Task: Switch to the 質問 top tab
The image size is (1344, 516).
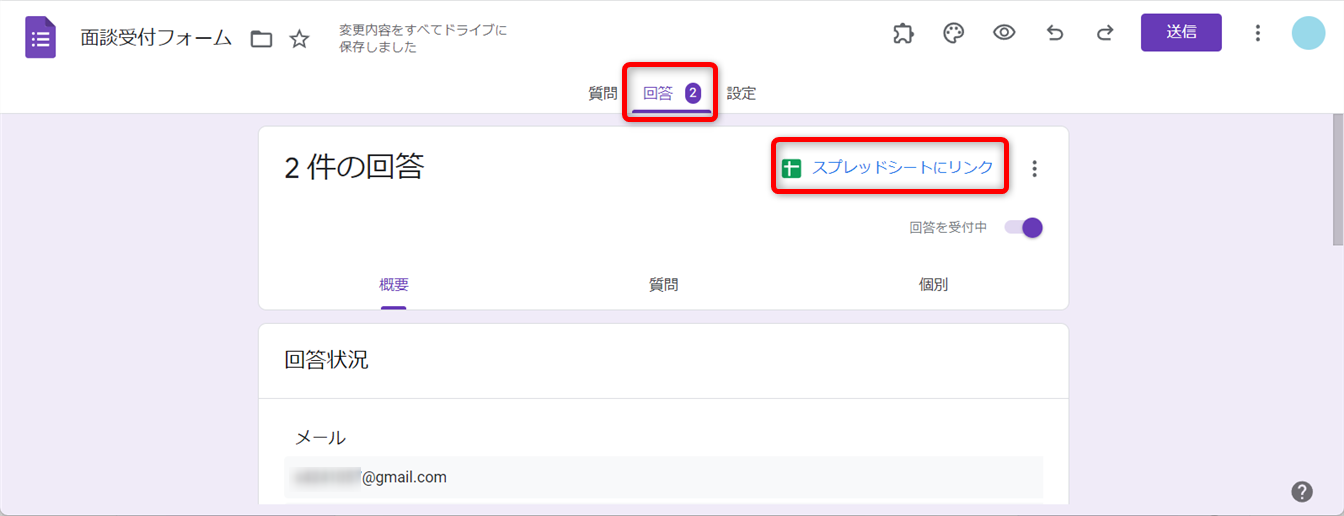Action: [x=602, y=93]
